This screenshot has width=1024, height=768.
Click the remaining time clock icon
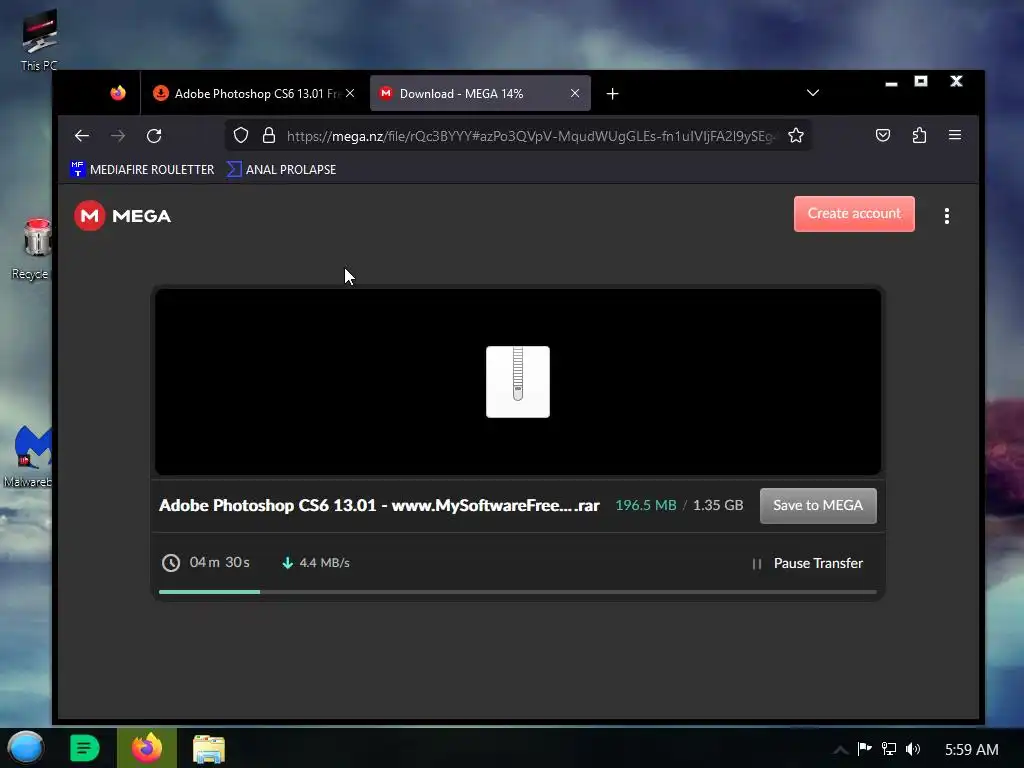(x=171, y=563)
